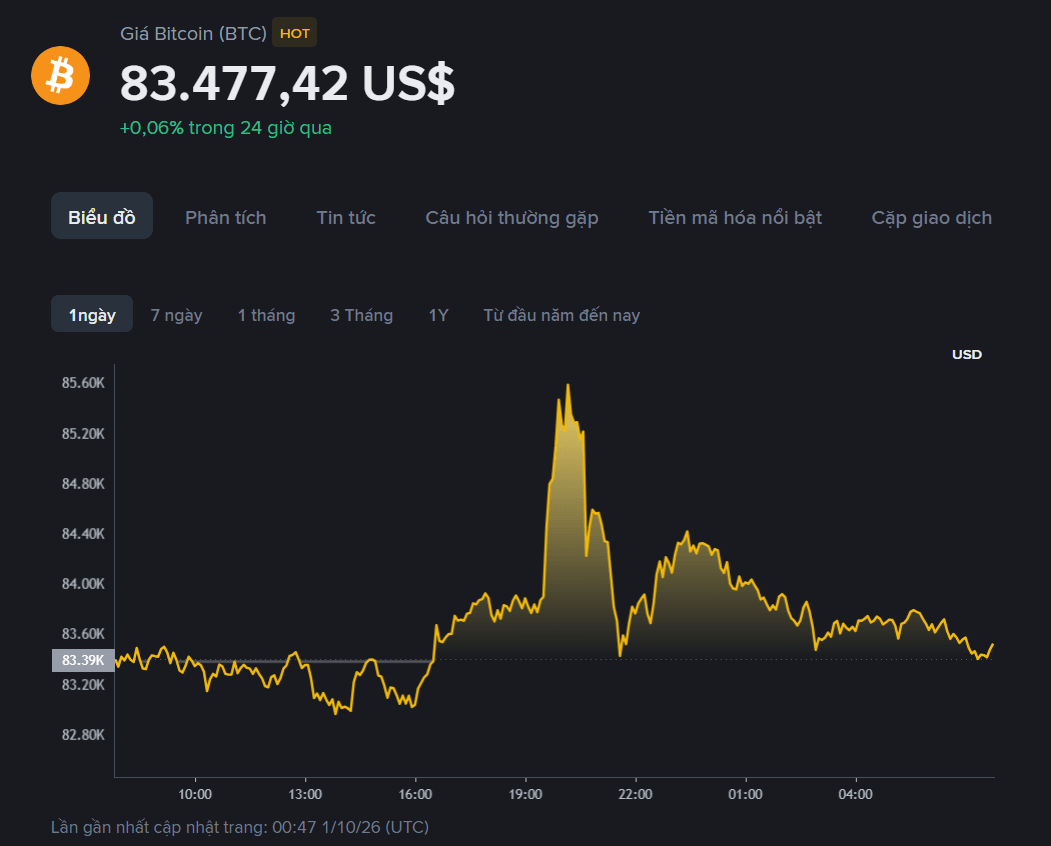Select the 1Y chart range

[x=438, y=315]
